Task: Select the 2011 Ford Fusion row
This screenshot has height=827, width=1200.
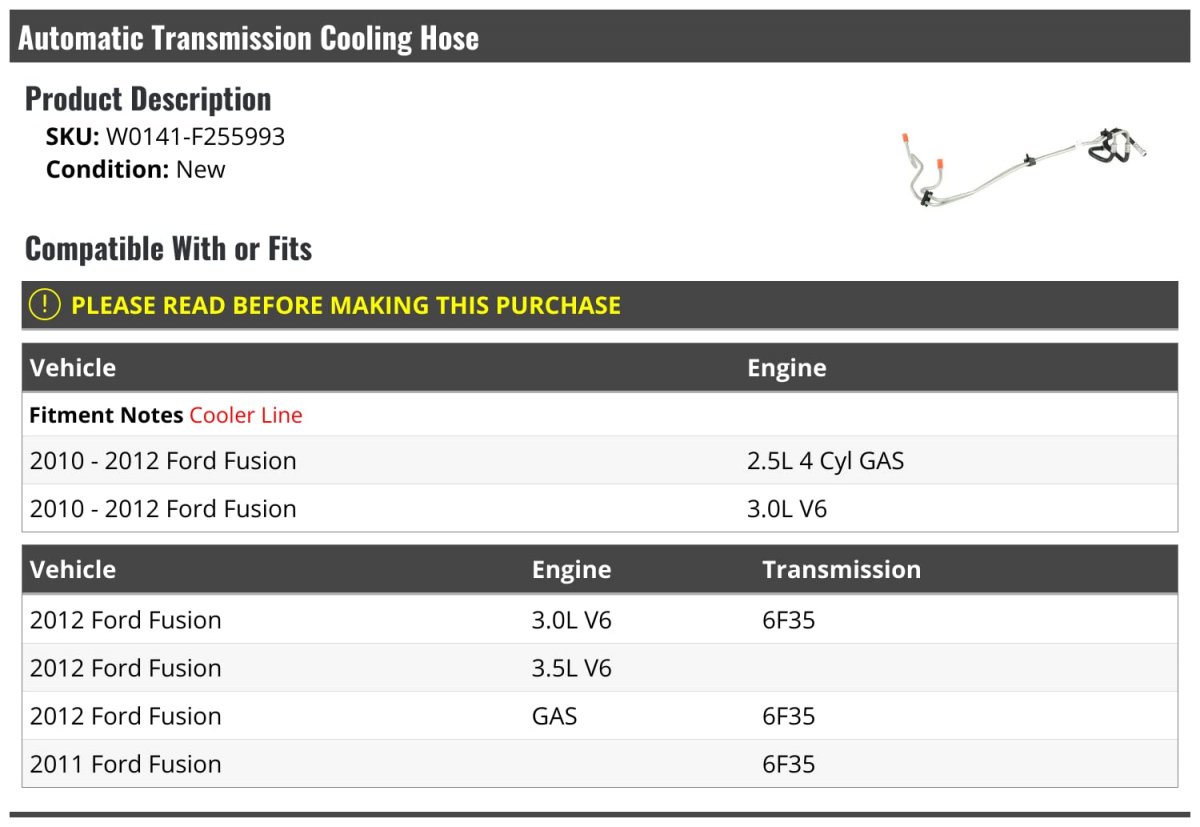Action: point(600,764)
